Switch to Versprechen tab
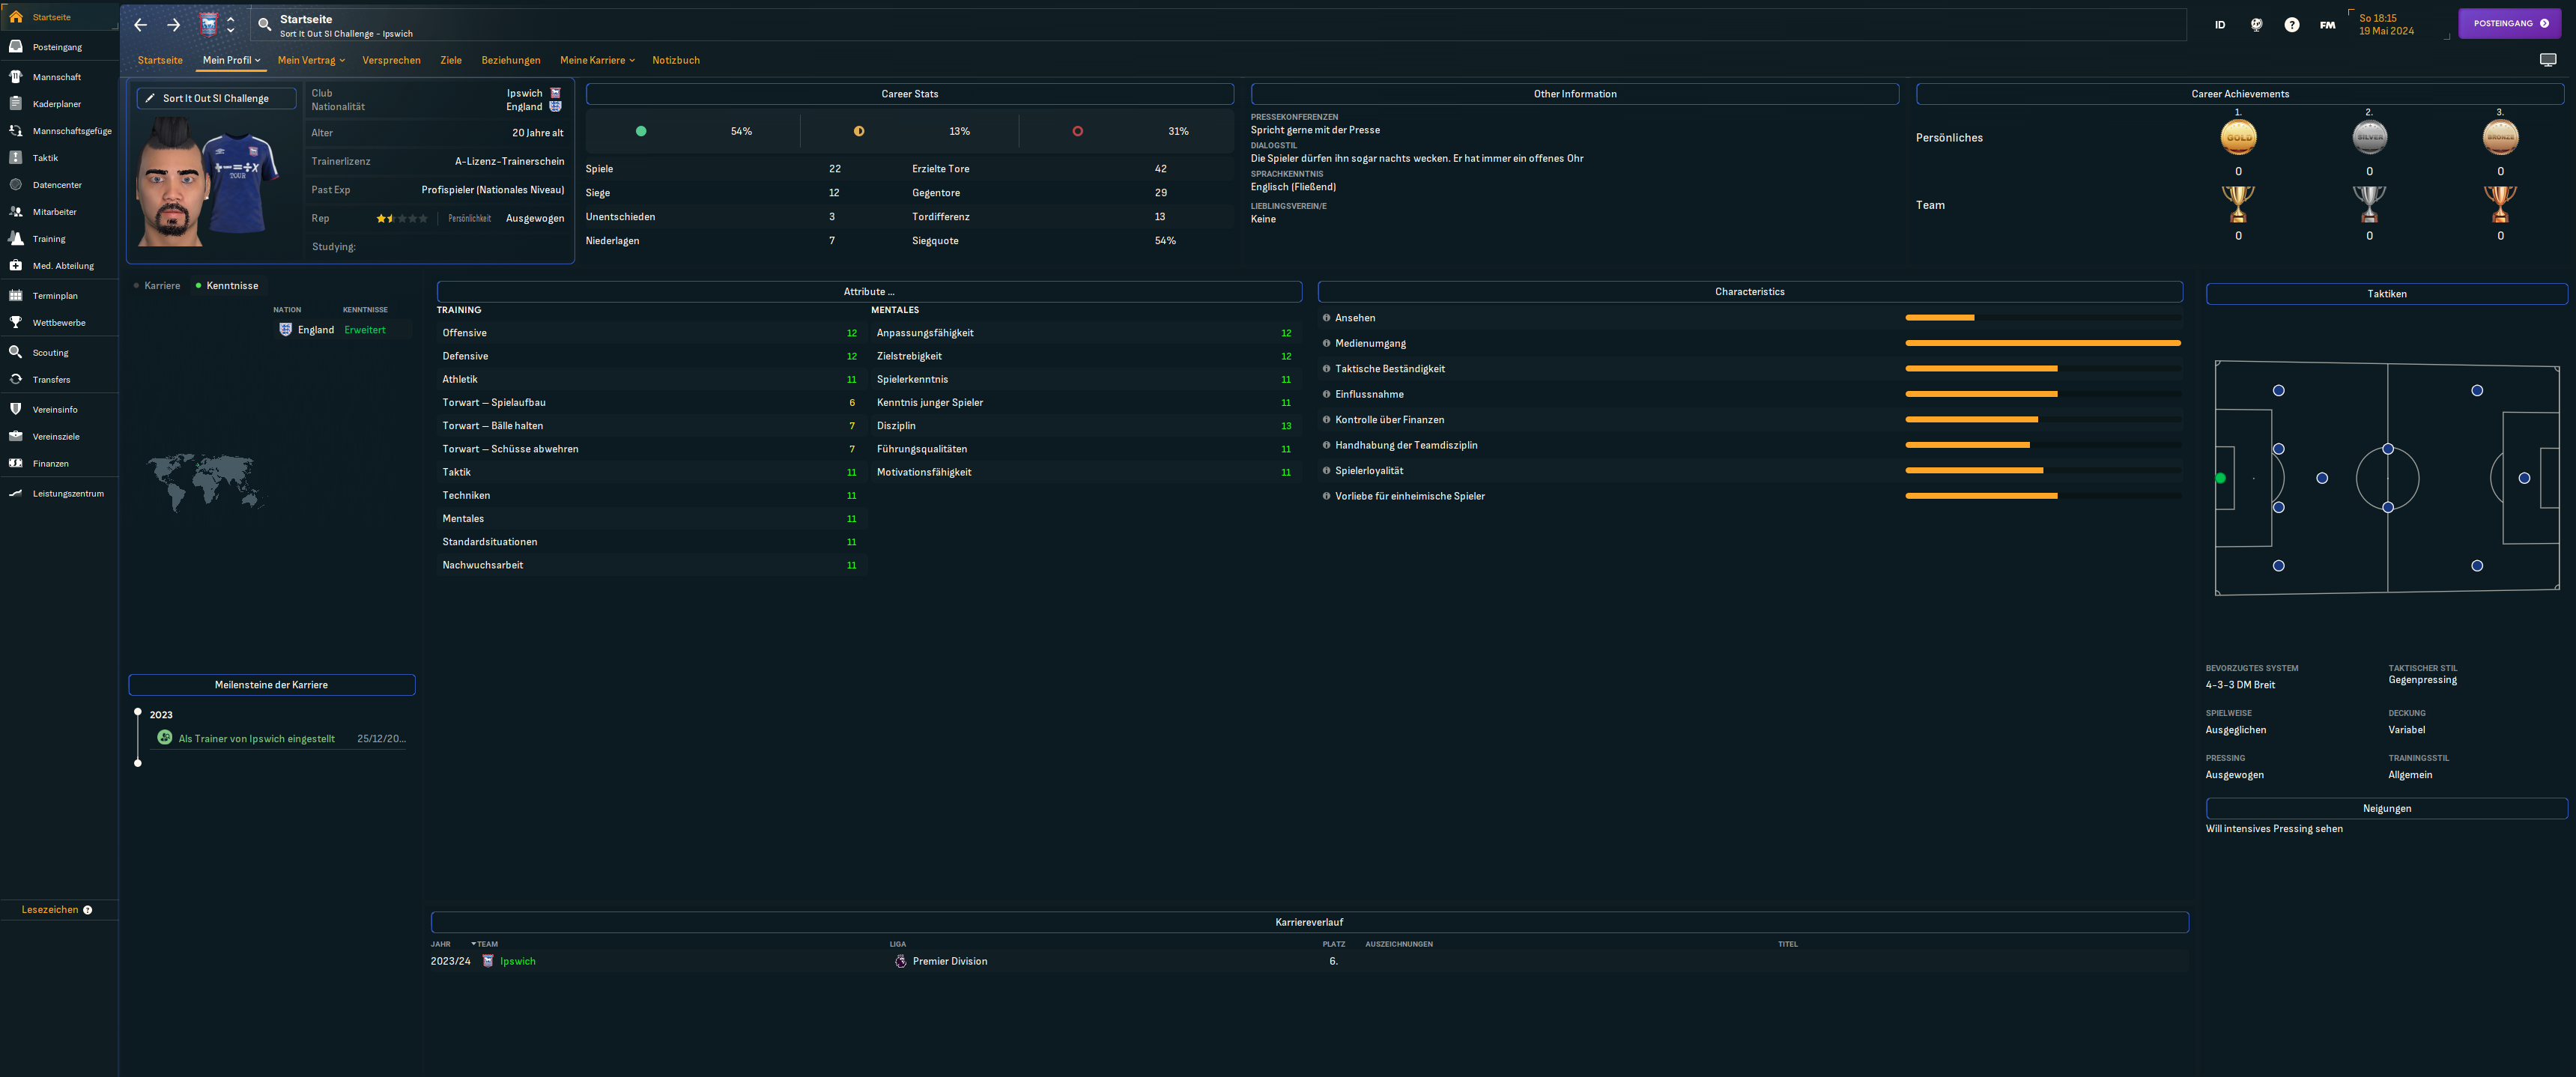Viewport: 2576px width, 1077px height. click(x=391, y=60)
